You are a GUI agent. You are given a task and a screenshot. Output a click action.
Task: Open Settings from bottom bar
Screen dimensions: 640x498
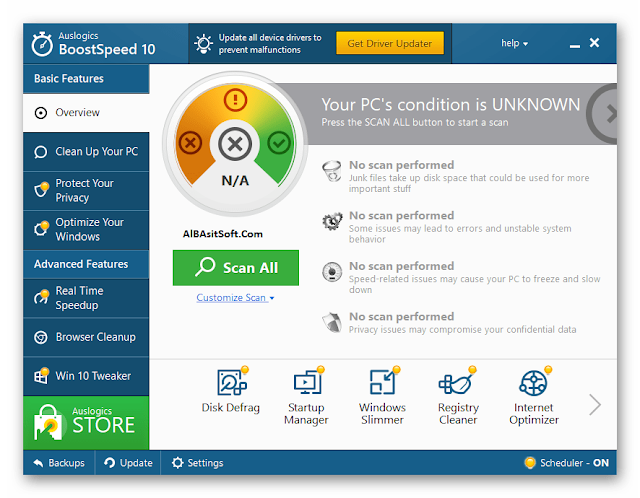[x=198, y=462]
